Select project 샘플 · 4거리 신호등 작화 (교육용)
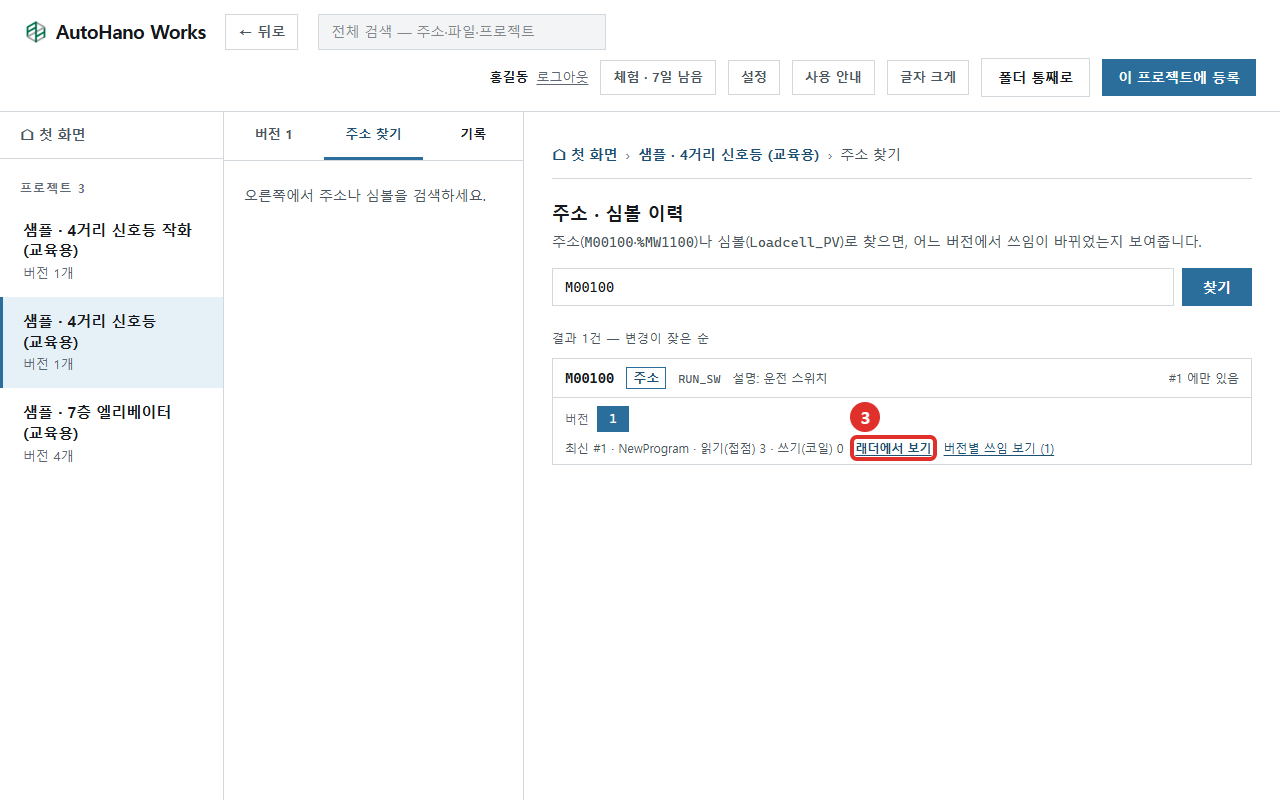This screenshot has height=800, width=1280. tap(111, 251)
